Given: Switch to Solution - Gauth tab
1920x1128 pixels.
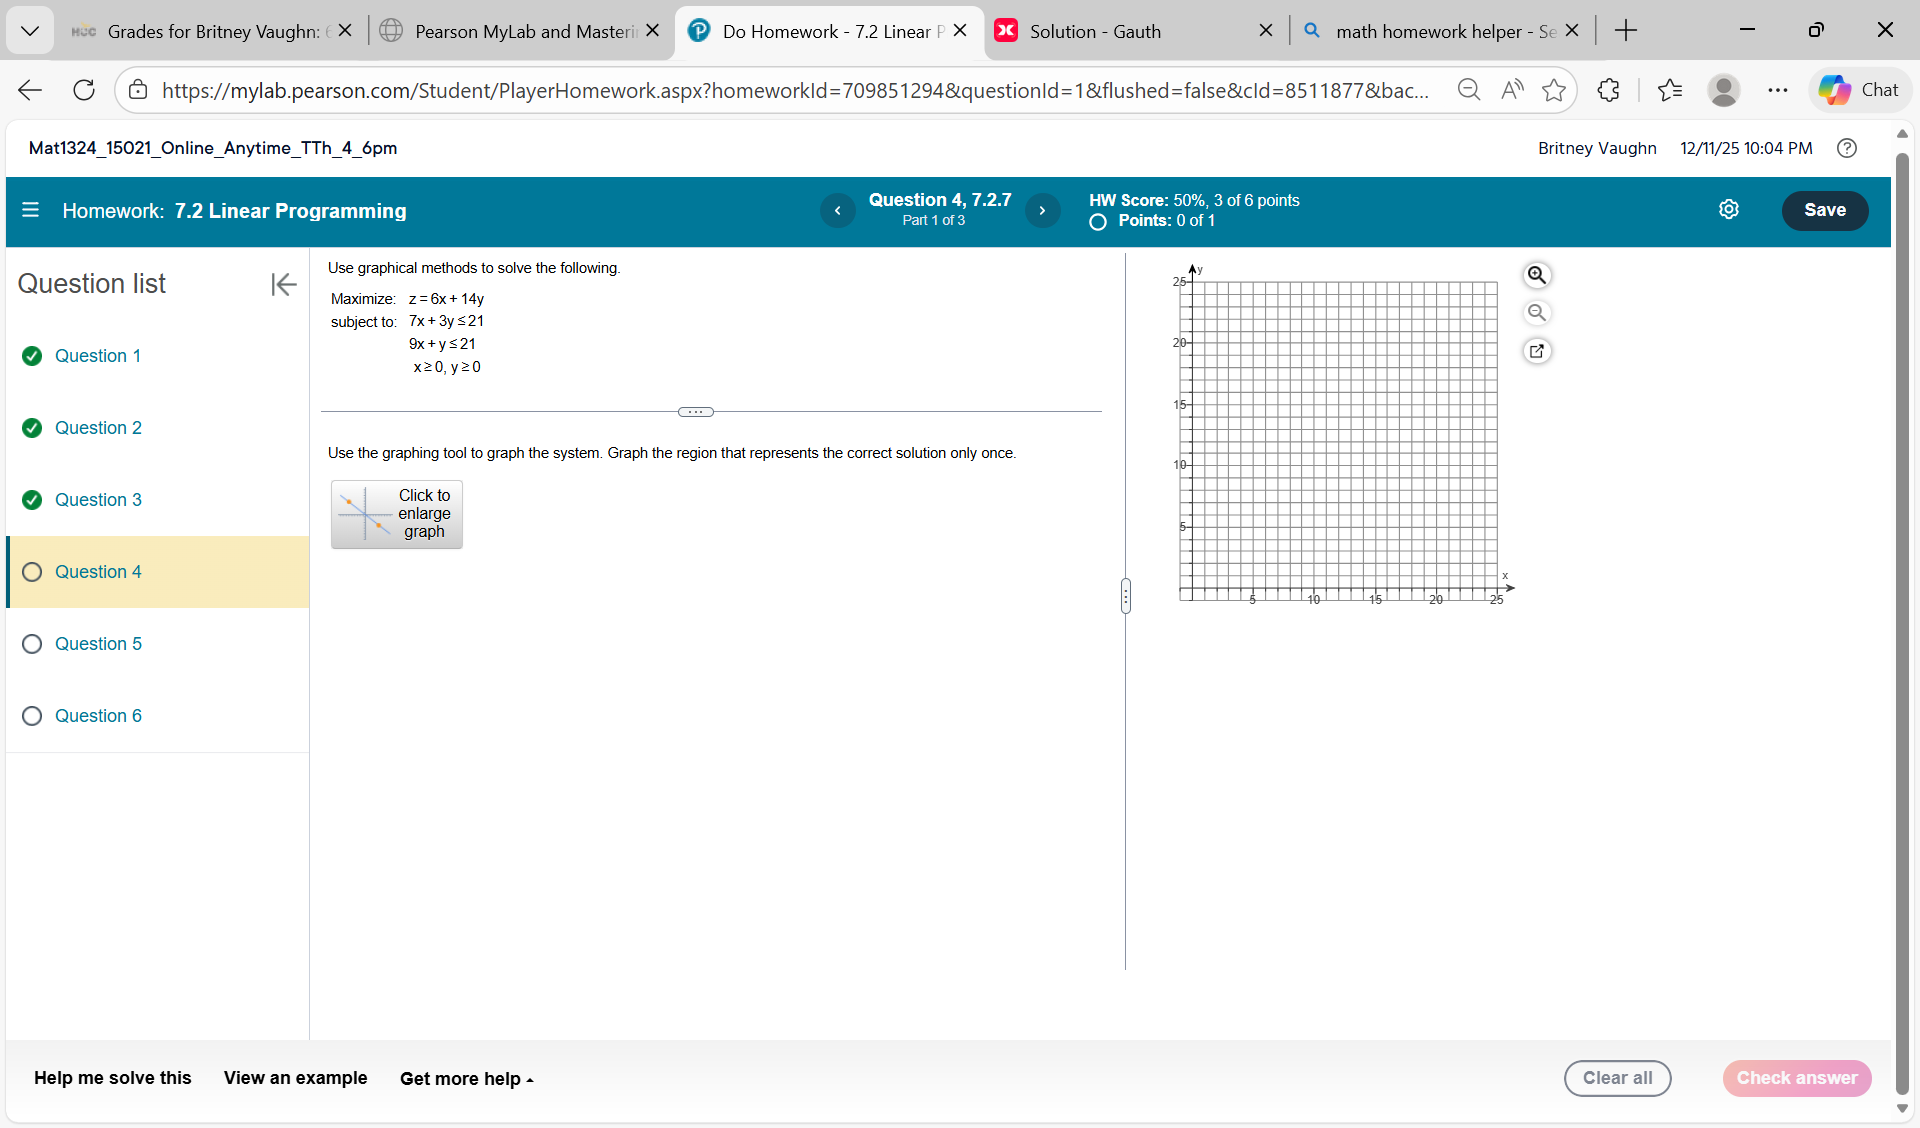Looking at the screenshot, I should pyautogui.click(x=1095, y=31).
